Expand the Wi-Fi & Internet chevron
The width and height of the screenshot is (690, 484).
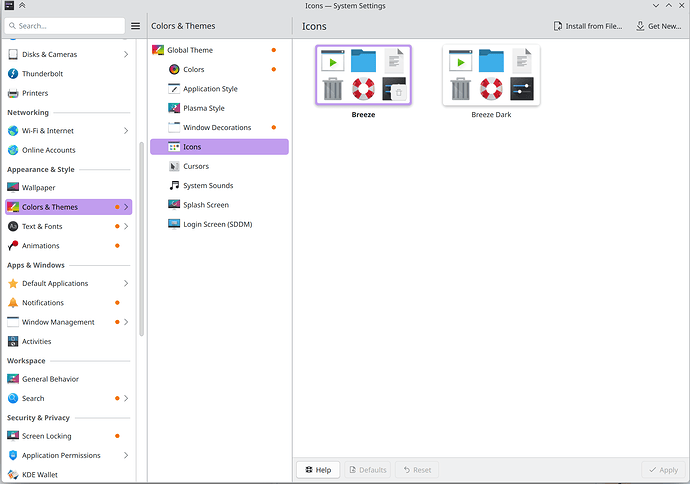(126, 130)
